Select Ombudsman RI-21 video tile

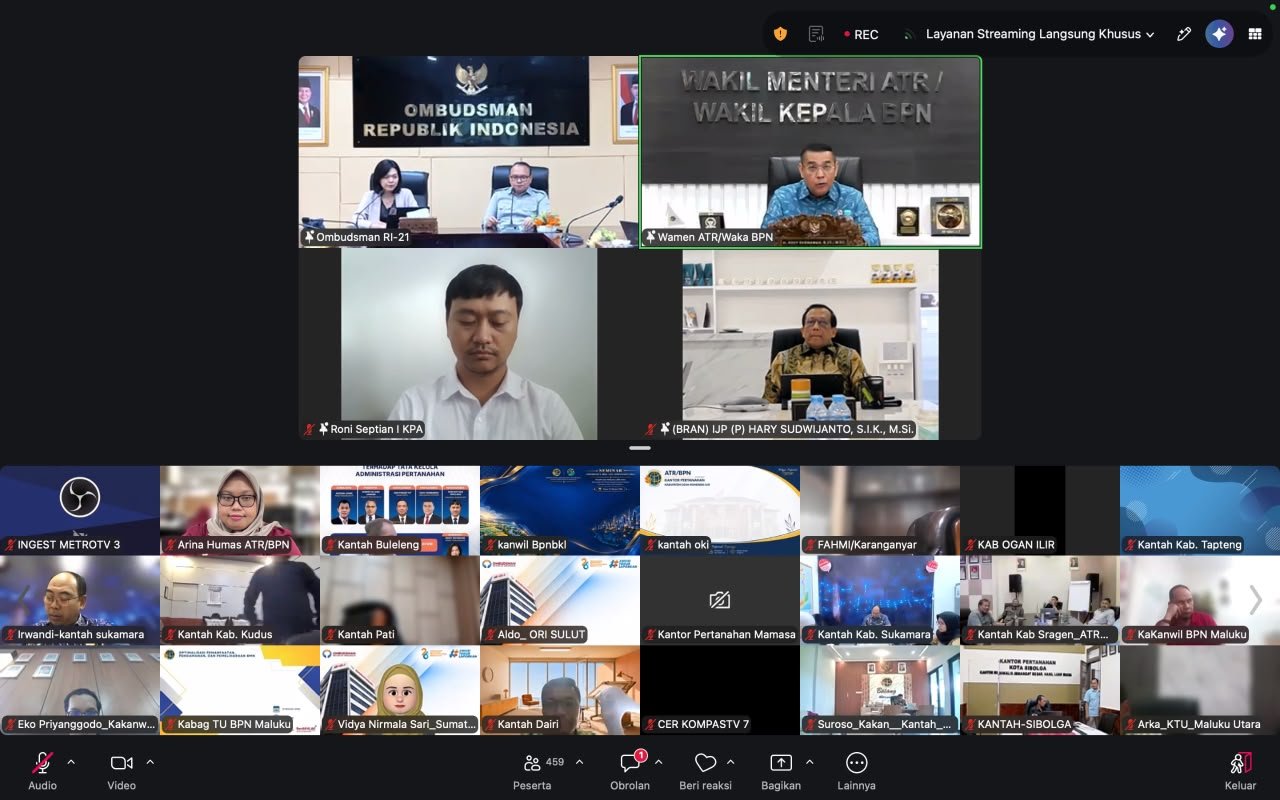point(468,151)
